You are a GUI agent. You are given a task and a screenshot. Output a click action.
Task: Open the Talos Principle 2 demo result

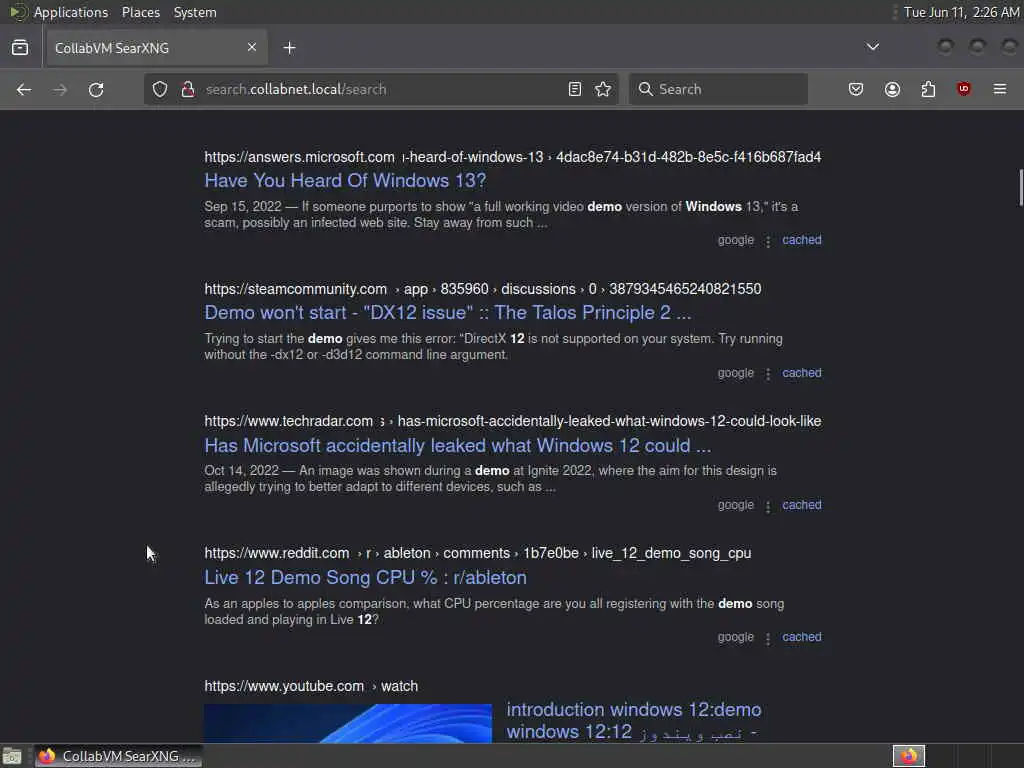point(447,313)
